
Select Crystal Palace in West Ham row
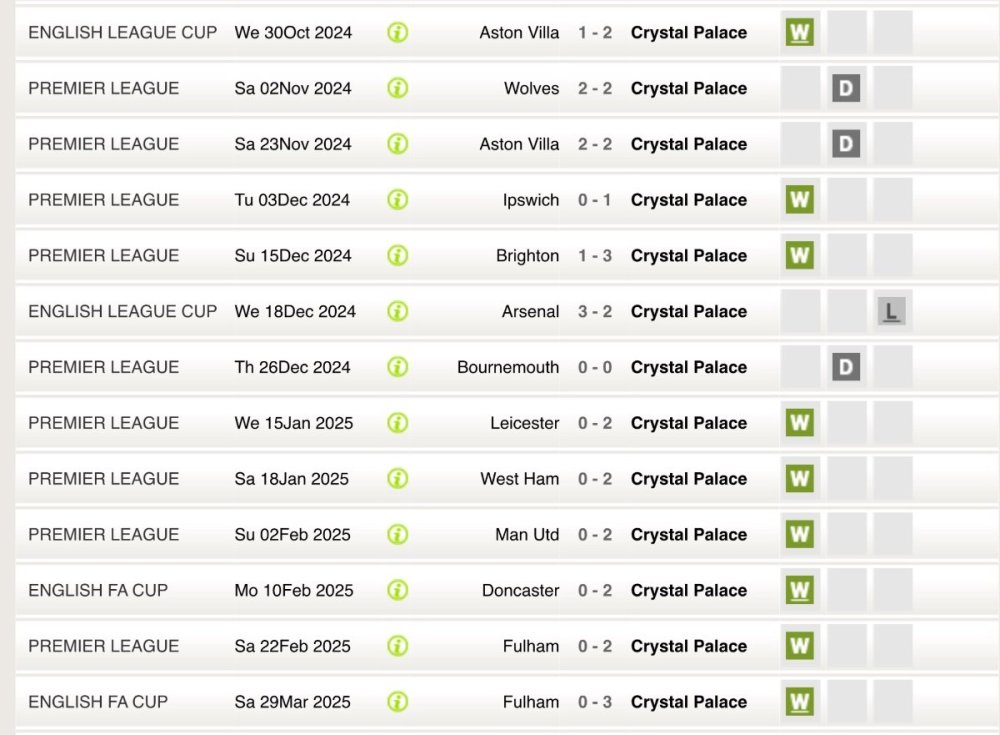point(688,479)
